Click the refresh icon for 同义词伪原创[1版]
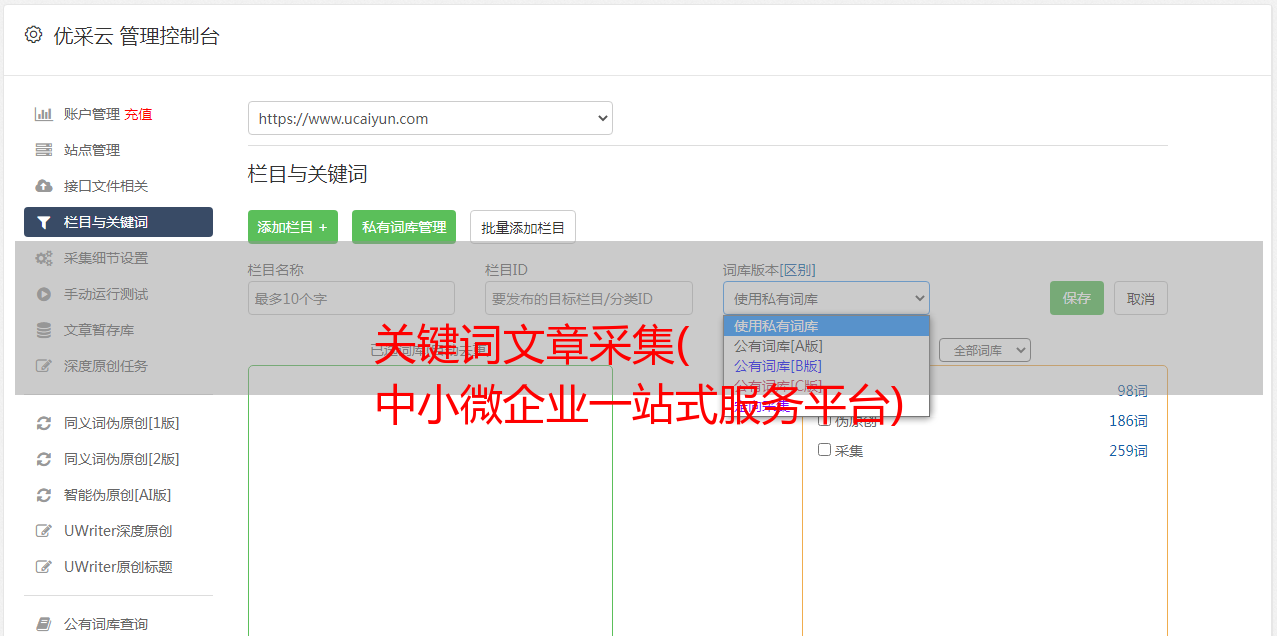This screenshot has width=1277, height=636. pos(44,423)
